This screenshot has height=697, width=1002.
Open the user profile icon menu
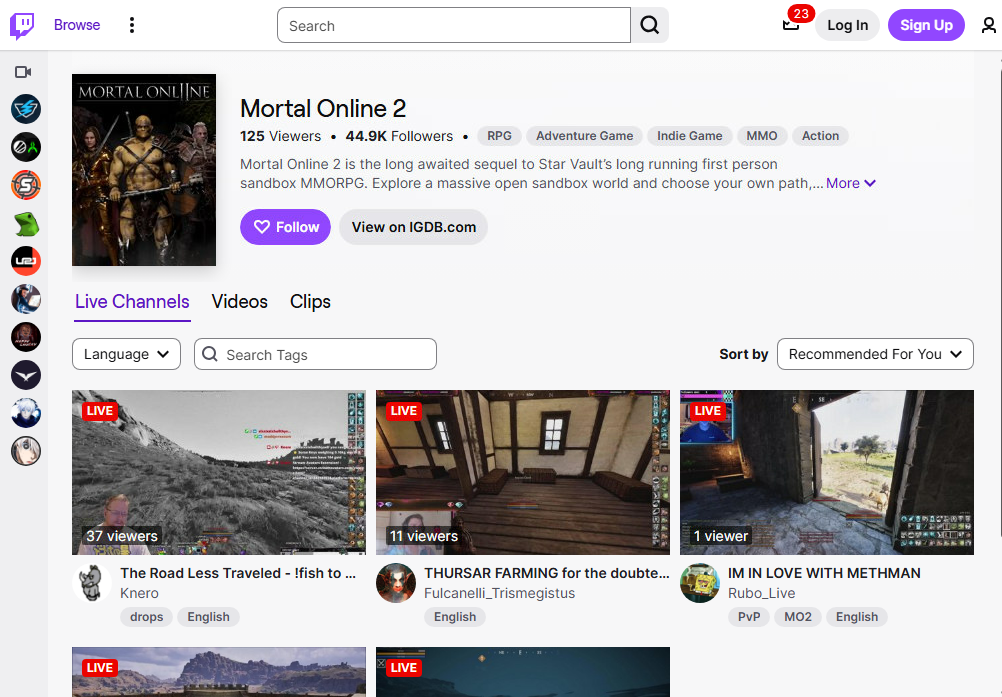pos(988,26)
